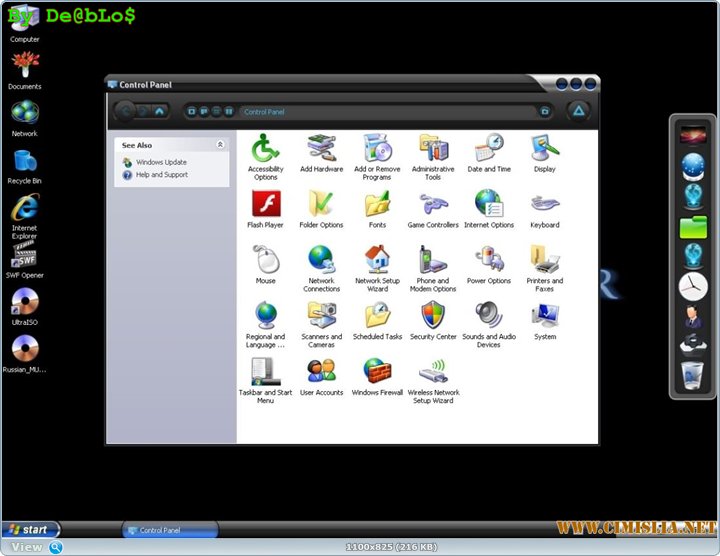Open the User Accounts applet
This screenshot has width=720, height=556.
point(321,374)
